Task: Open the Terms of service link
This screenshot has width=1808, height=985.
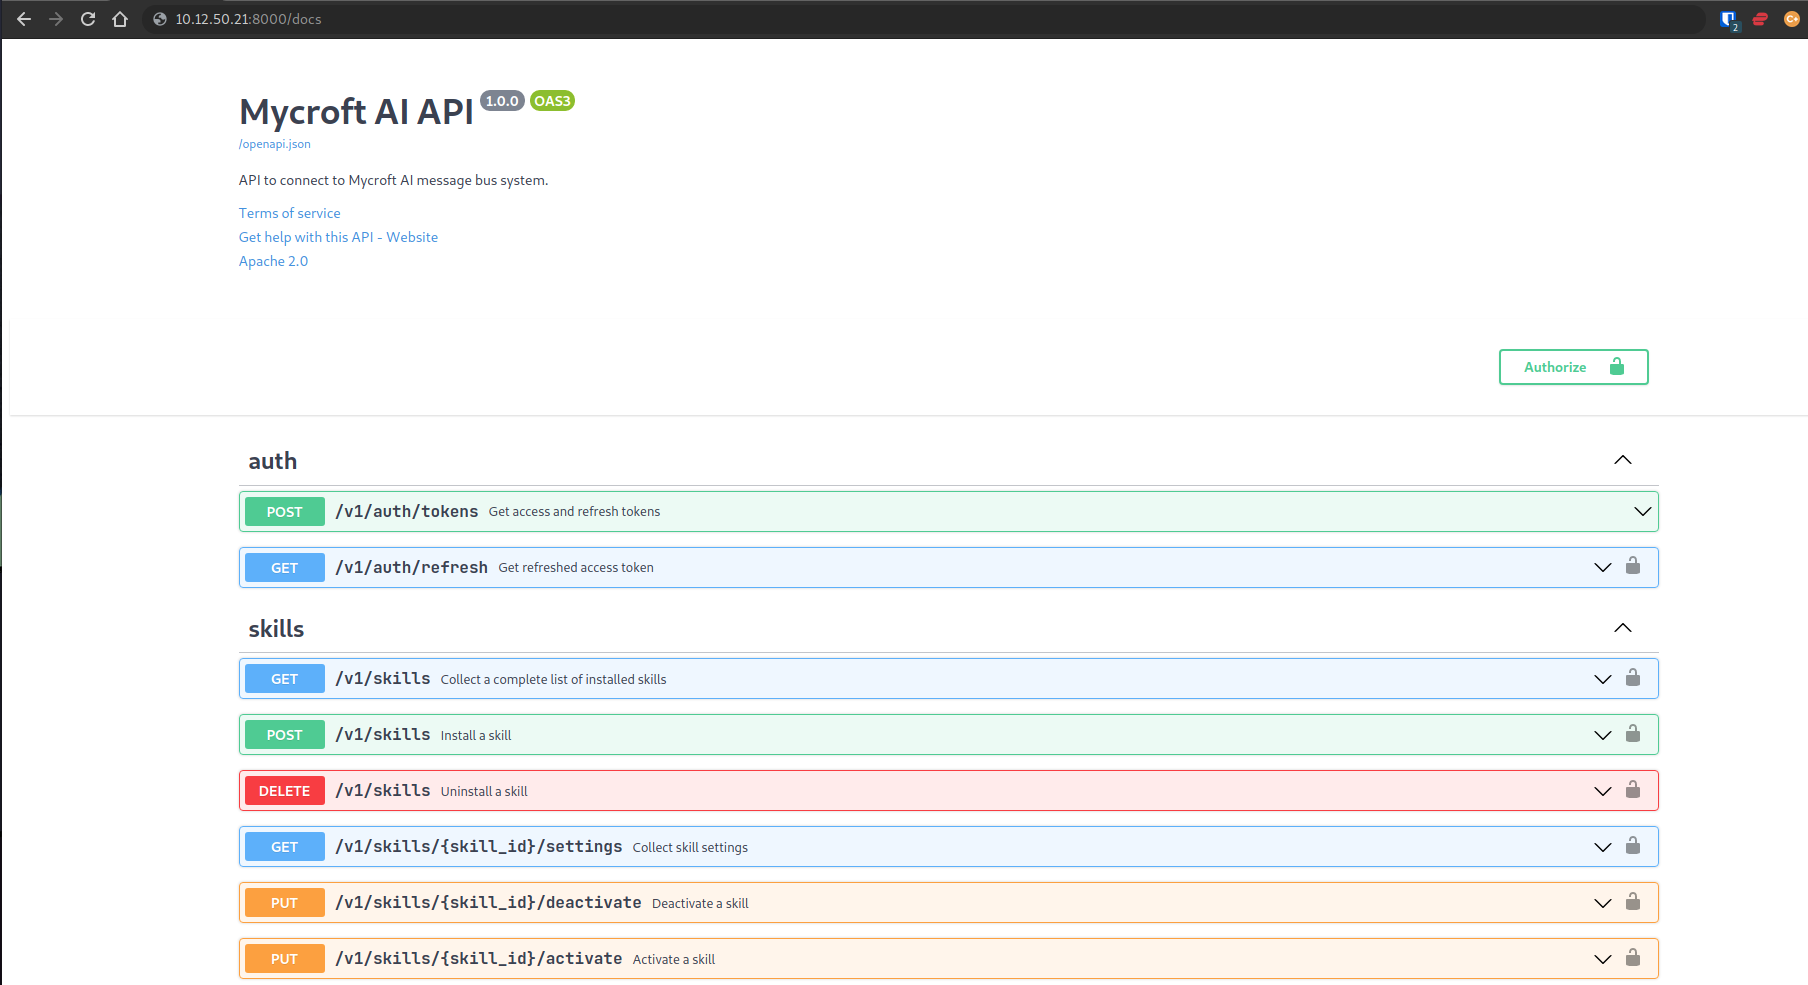Action: point(289,213)
